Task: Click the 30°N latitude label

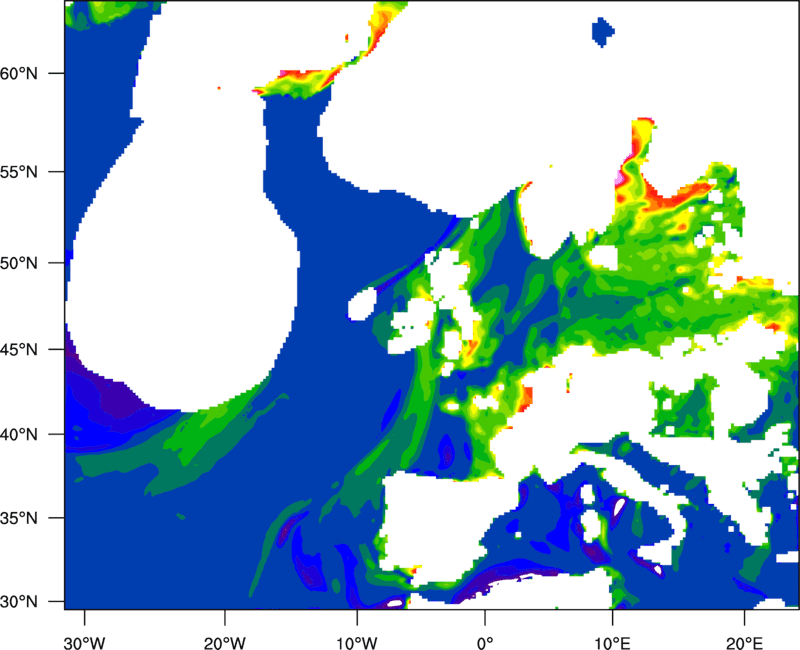Action: (x=19, y=602)
